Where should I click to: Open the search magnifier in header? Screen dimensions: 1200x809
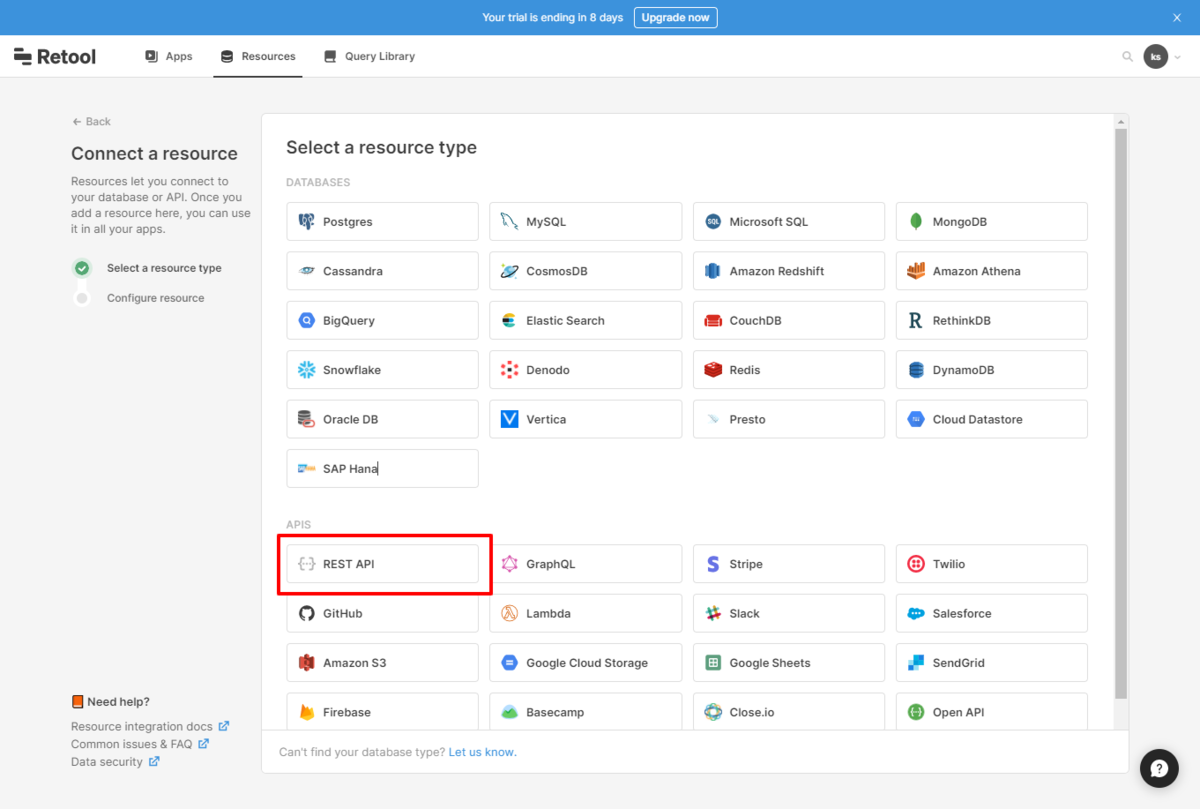(x=1128, y=57)
